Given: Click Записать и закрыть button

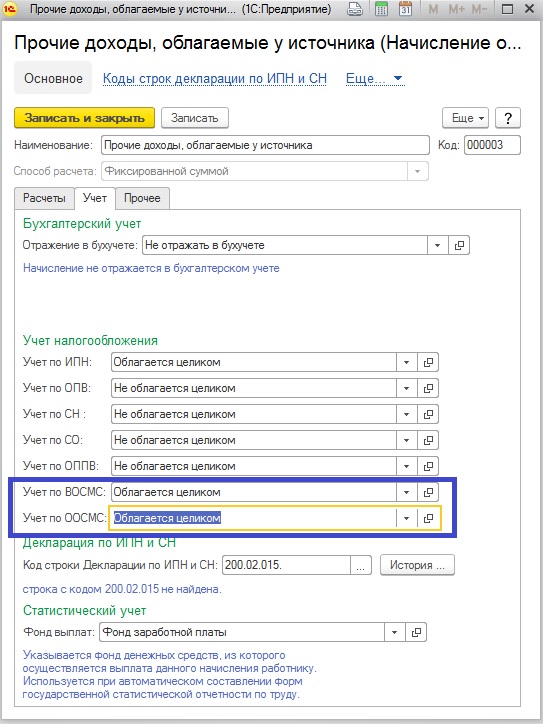Looking at the screenshot, I should (84, 118).
